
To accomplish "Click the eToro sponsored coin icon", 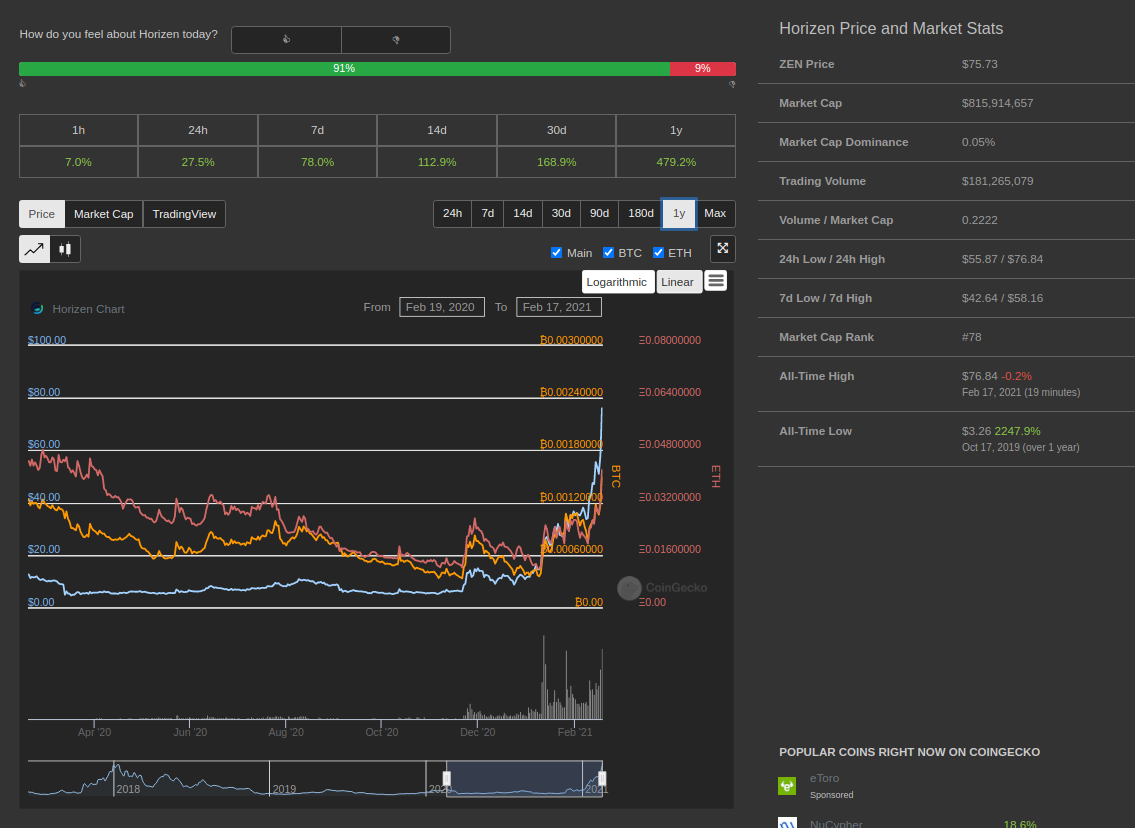I will (787, 785).
